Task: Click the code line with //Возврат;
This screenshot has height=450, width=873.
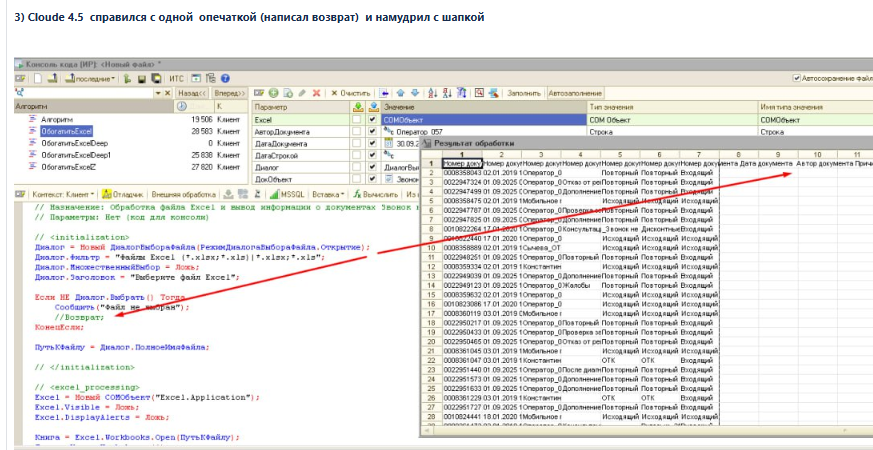Action: point(79,317)
